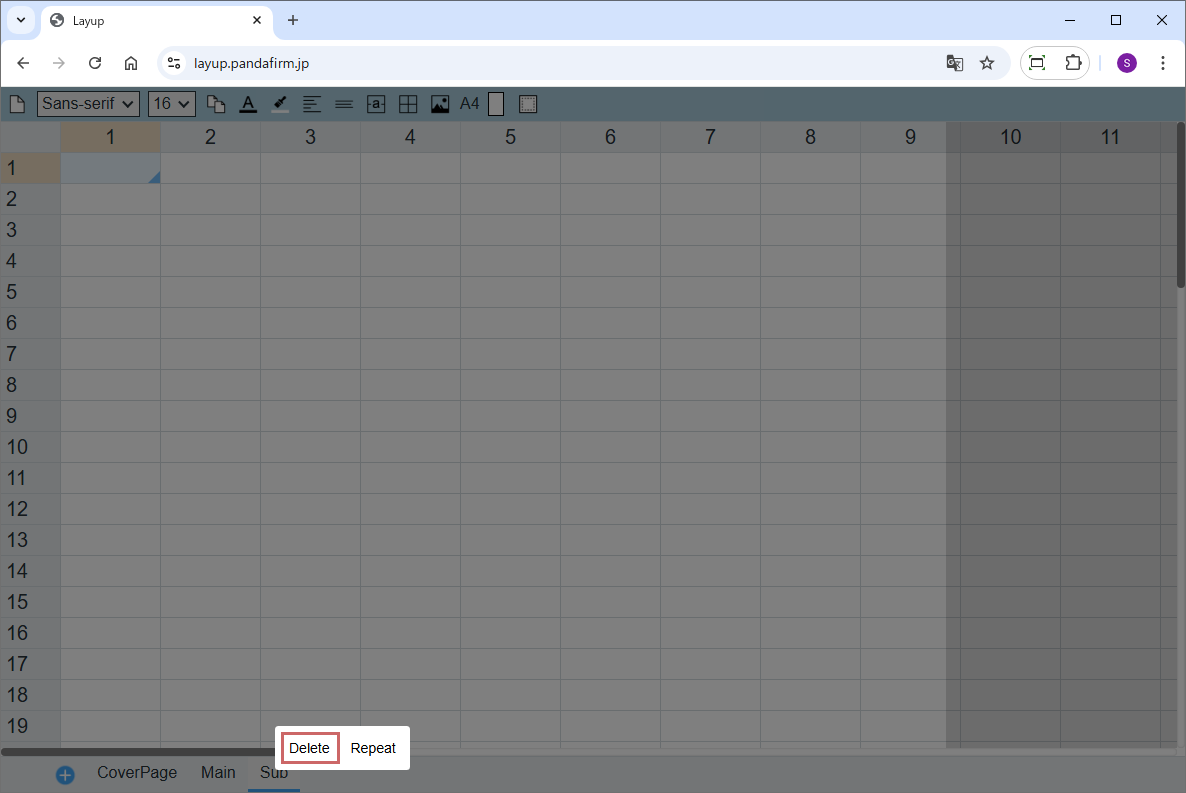Click the page margins icon
The height and width of the screenshot is (793, 1186).
pos(528,104)
